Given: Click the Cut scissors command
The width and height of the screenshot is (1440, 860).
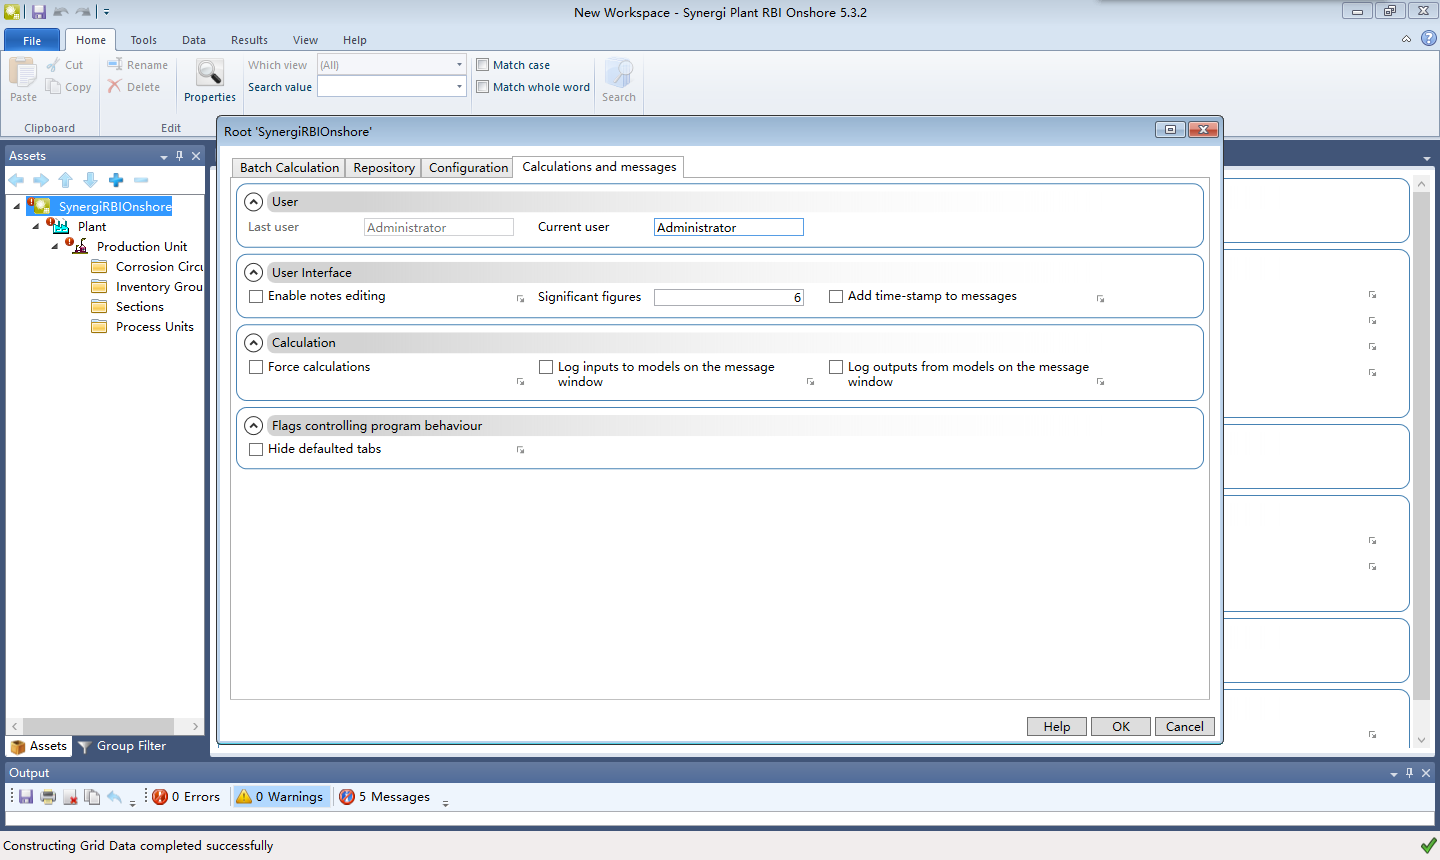Looking at the screenshot, I should coord(65,65).
